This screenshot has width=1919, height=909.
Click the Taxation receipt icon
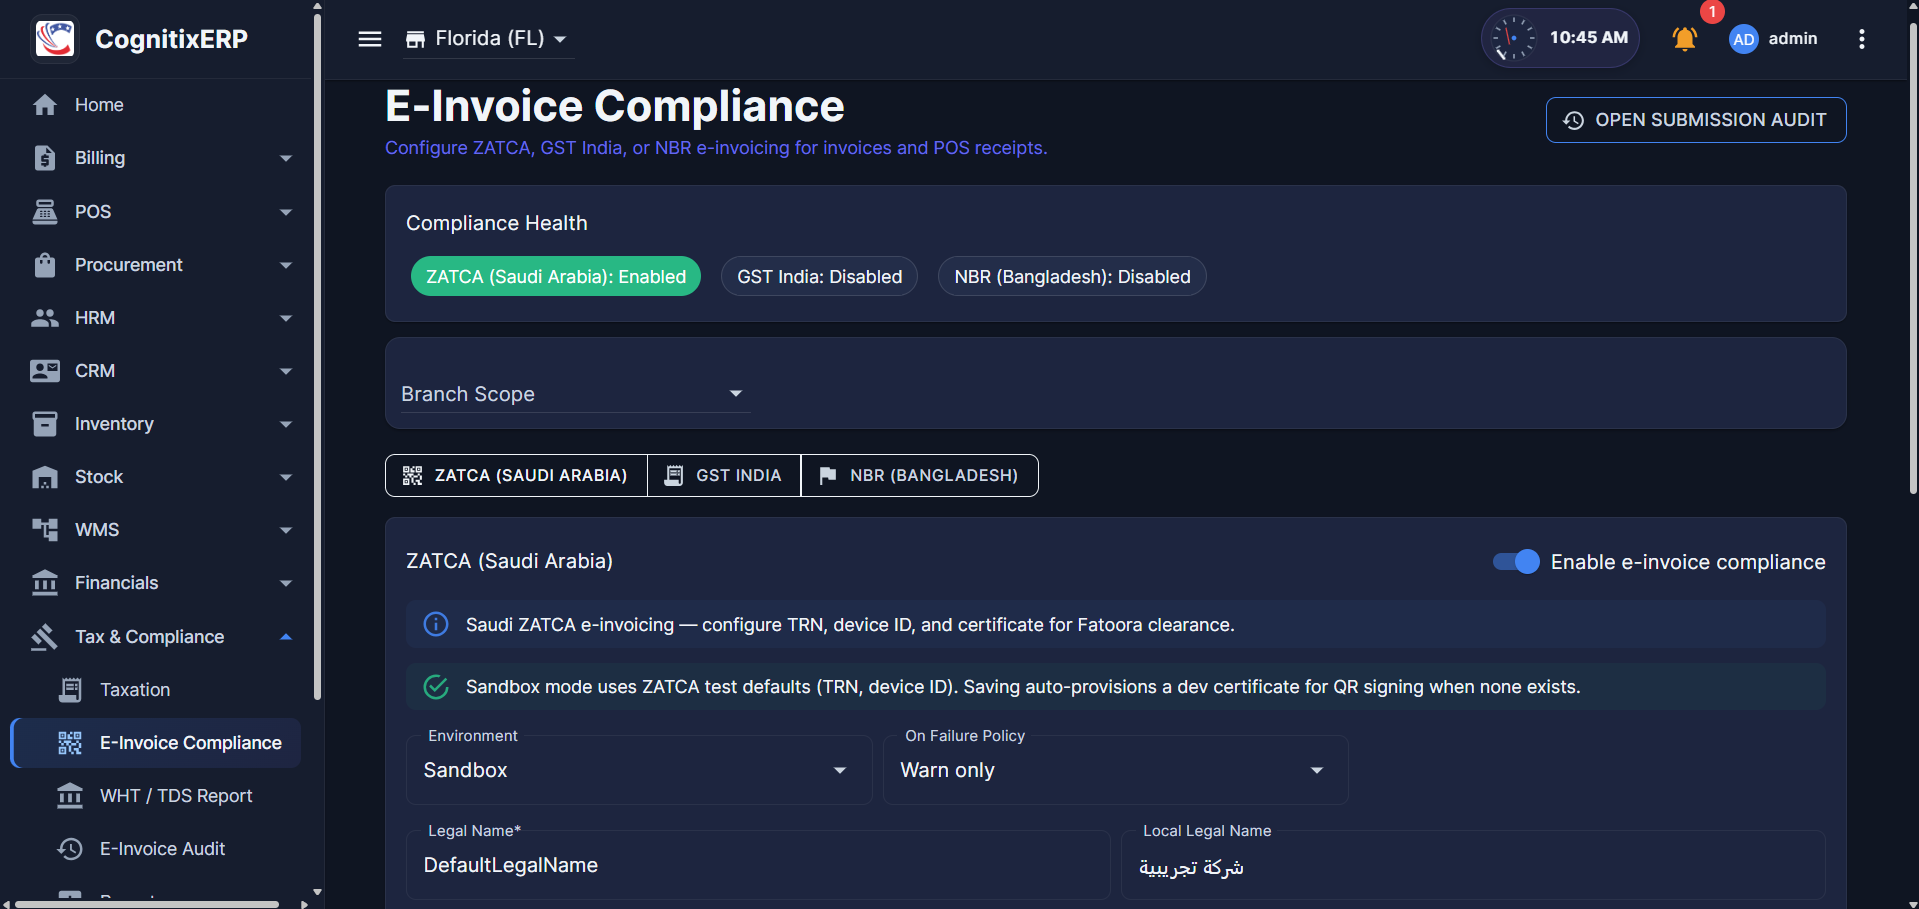click(x=70, y=690)
